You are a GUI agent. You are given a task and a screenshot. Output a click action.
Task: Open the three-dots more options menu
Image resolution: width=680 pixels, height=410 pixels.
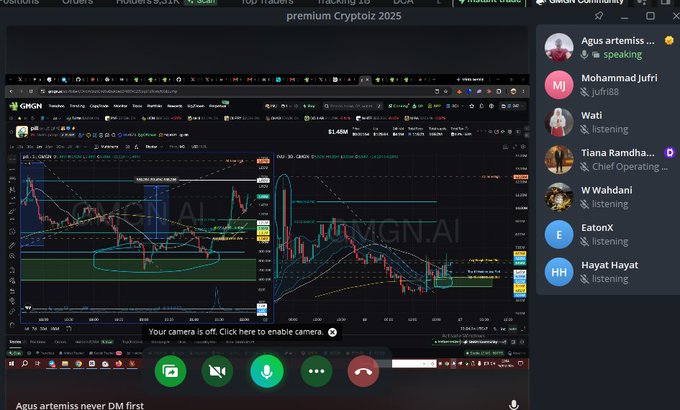click(x=317, y=371)
